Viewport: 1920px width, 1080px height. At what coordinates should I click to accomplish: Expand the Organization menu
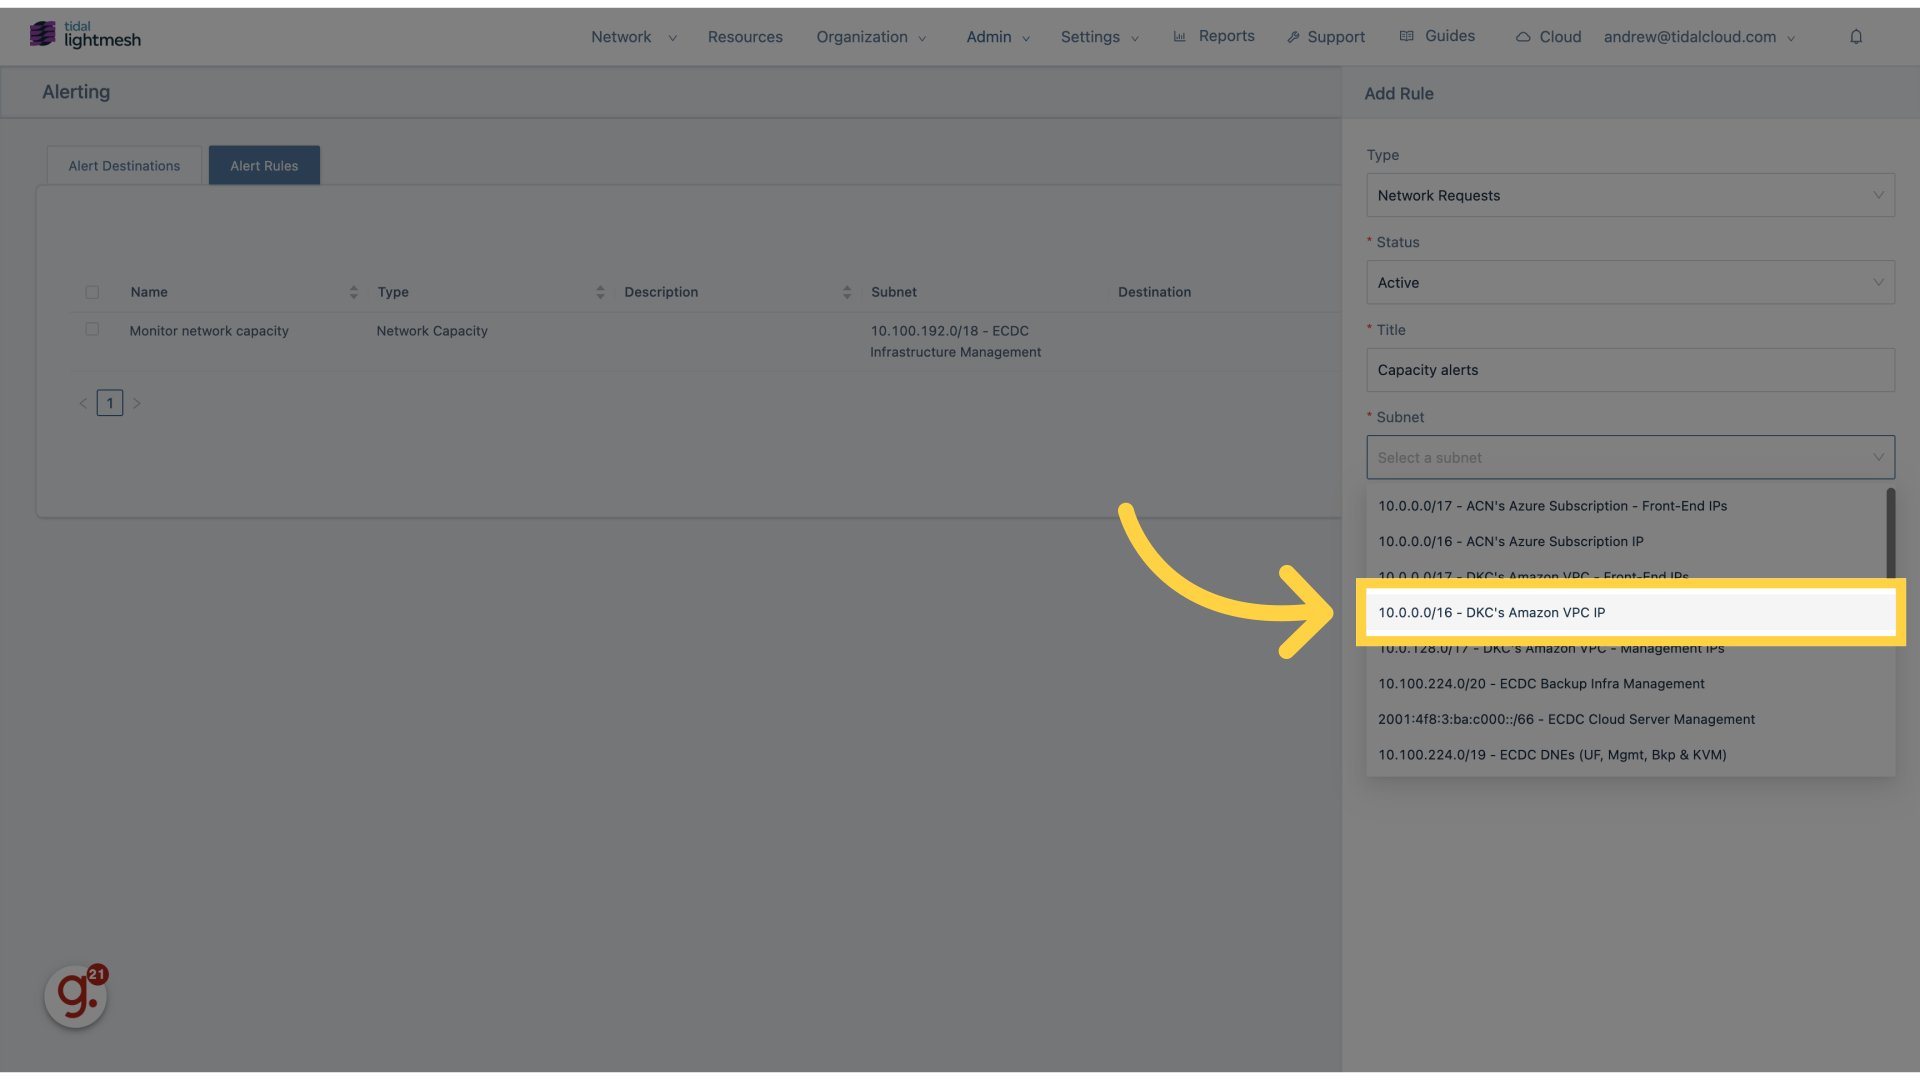[x=871, y=37]
